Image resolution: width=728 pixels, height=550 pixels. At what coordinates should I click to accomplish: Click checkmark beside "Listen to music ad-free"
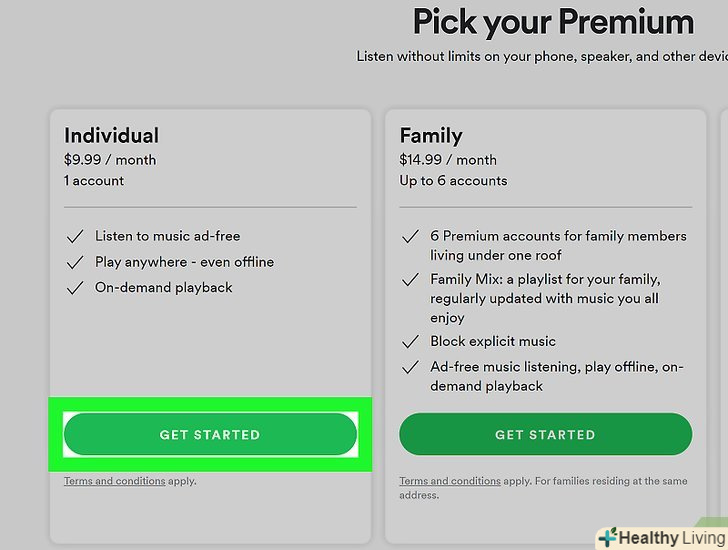(x=74, y=237)
